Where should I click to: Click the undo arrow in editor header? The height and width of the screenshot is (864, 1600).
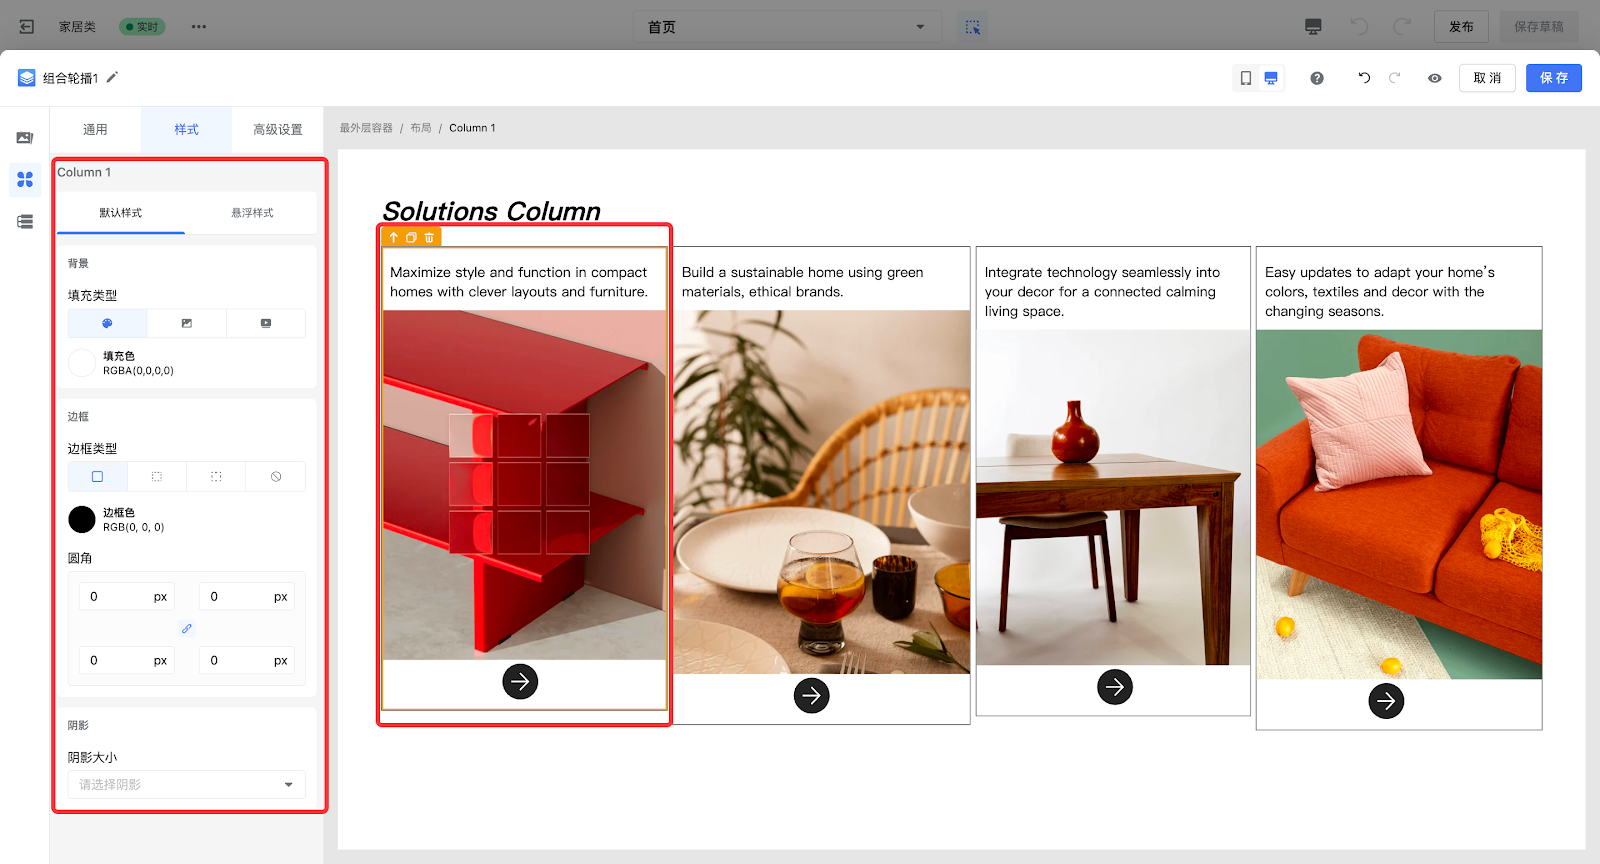coord(1364,78)
